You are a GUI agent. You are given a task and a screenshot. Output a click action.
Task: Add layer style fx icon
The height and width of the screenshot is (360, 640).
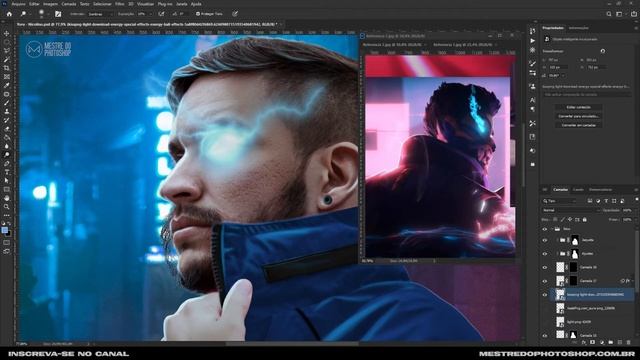(584, 342)
